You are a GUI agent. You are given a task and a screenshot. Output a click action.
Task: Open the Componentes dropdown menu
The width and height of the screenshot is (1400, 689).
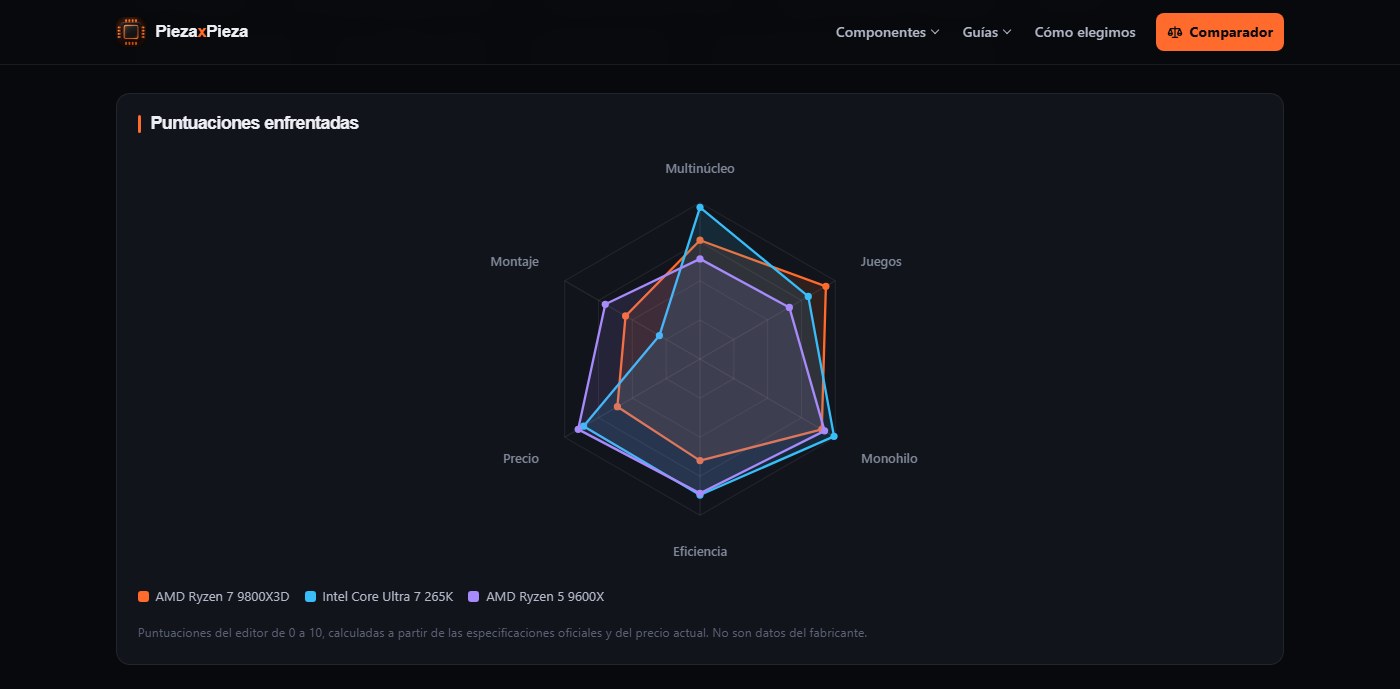[887, 32]
